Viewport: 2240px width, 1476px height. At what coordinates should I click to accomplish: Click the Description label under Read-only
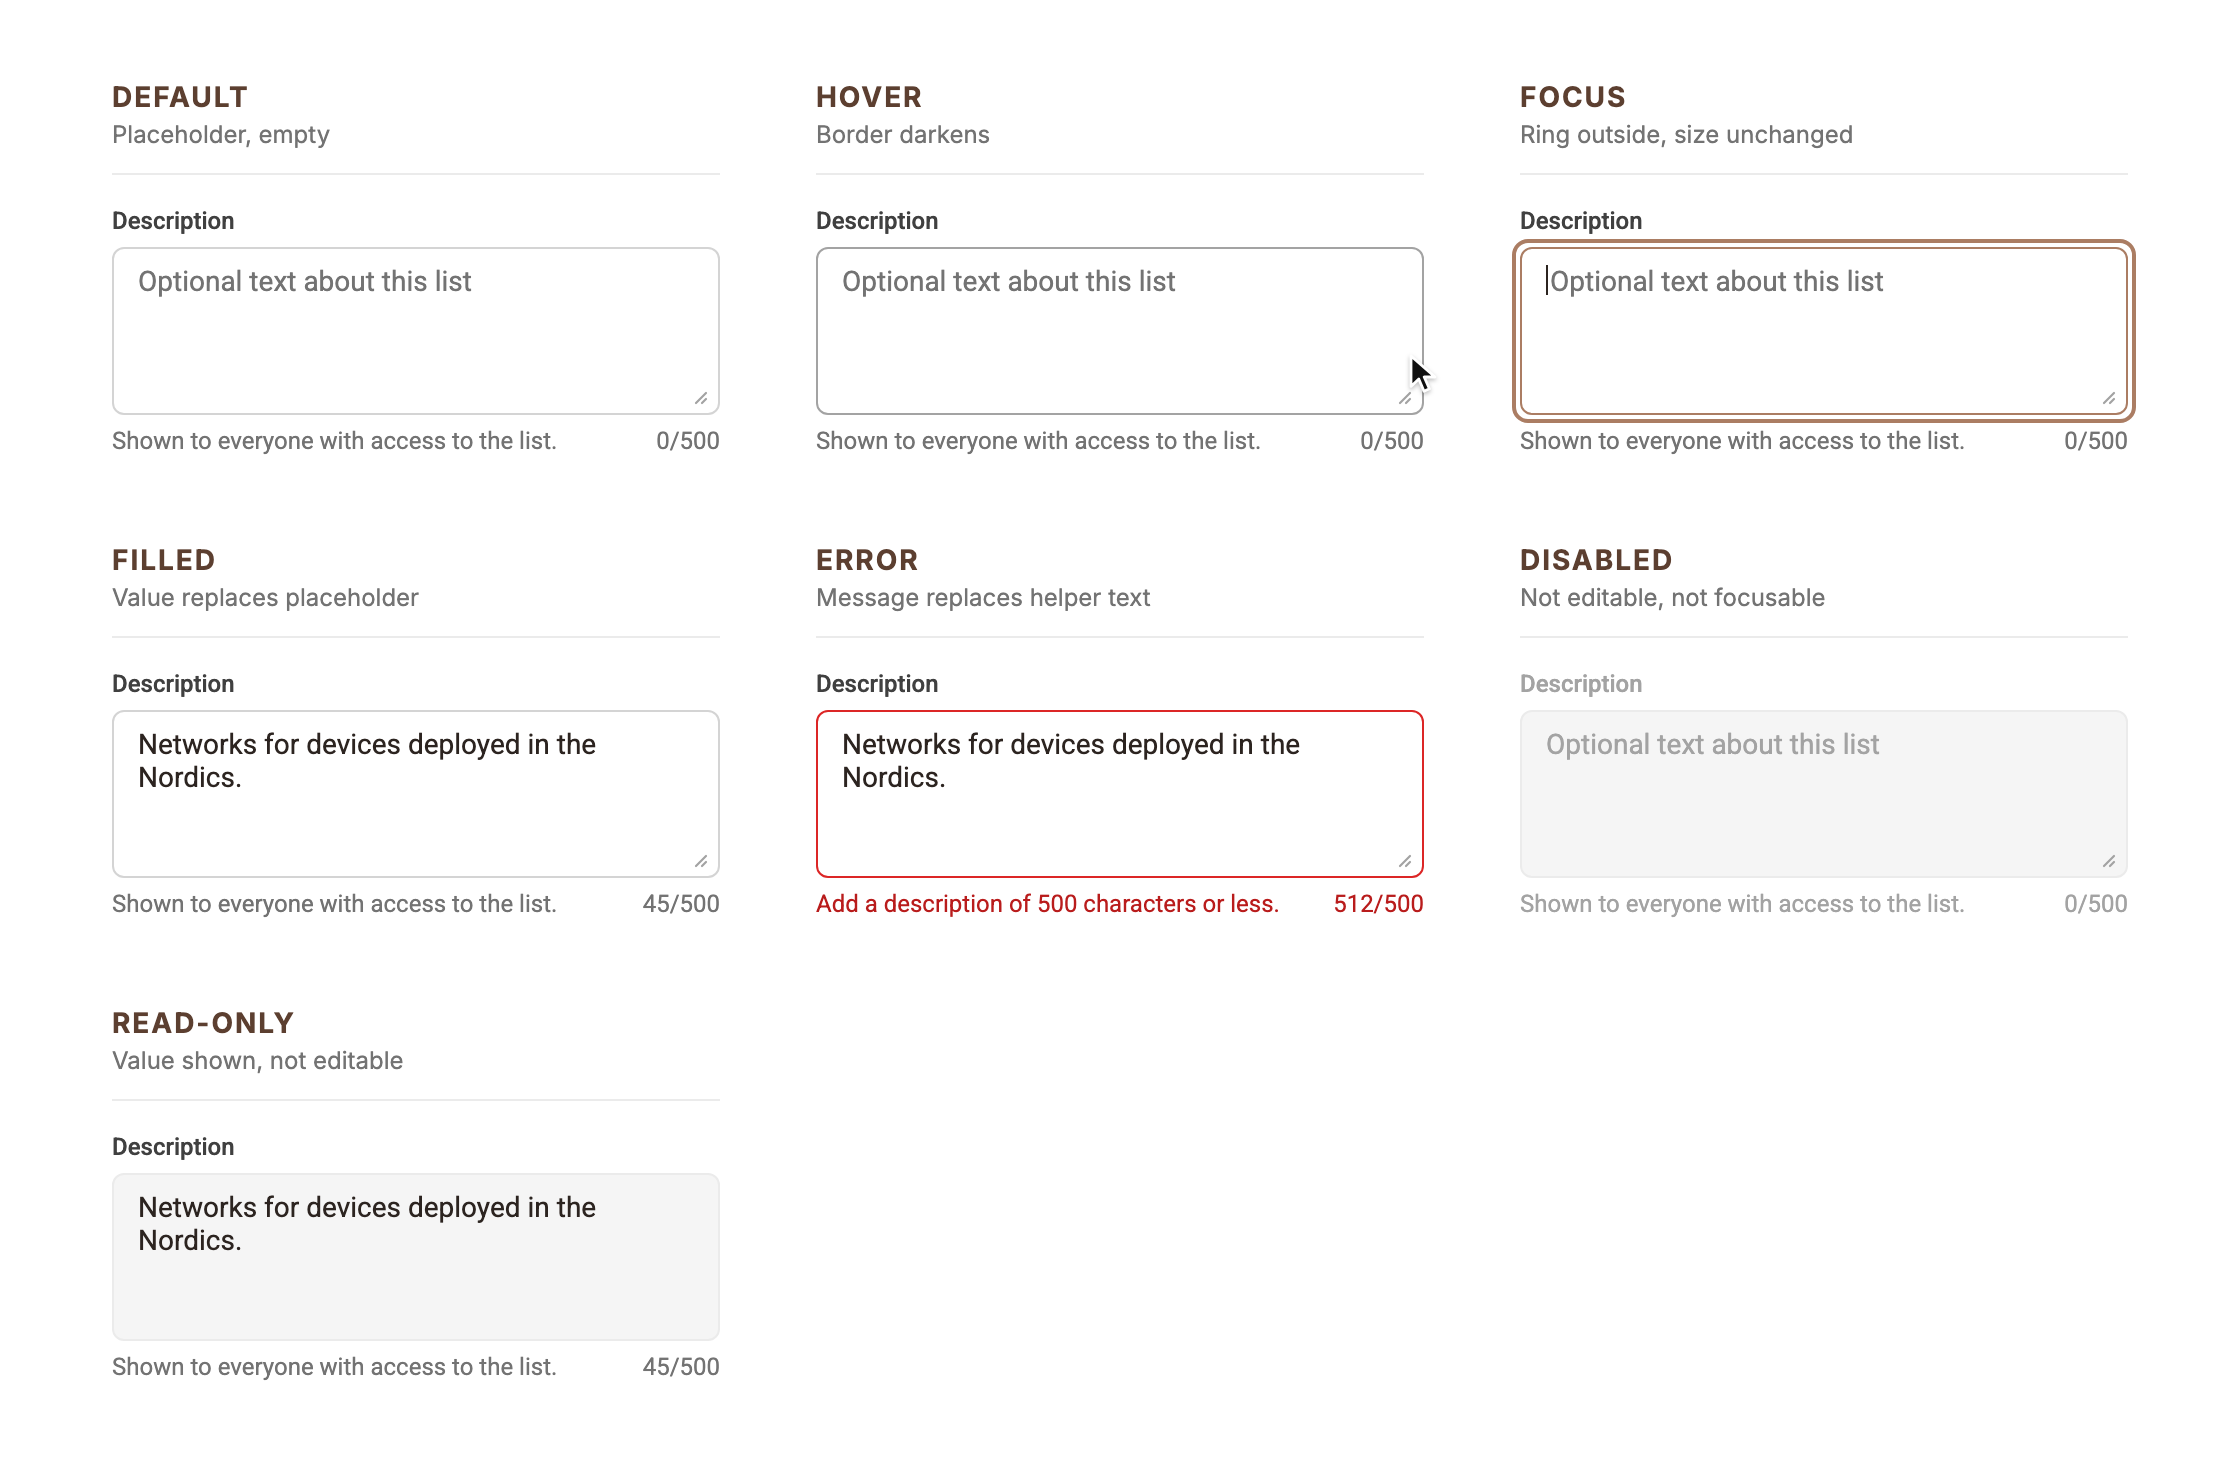[x=173, y=1147]
